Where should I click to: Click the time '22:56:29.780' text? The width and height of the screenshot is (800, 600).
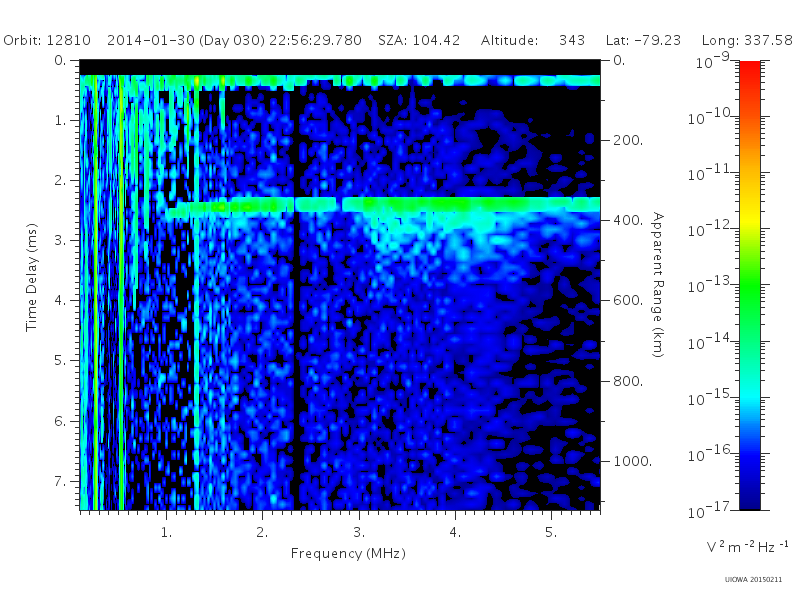pyautogui.click(x=315, y=40)
